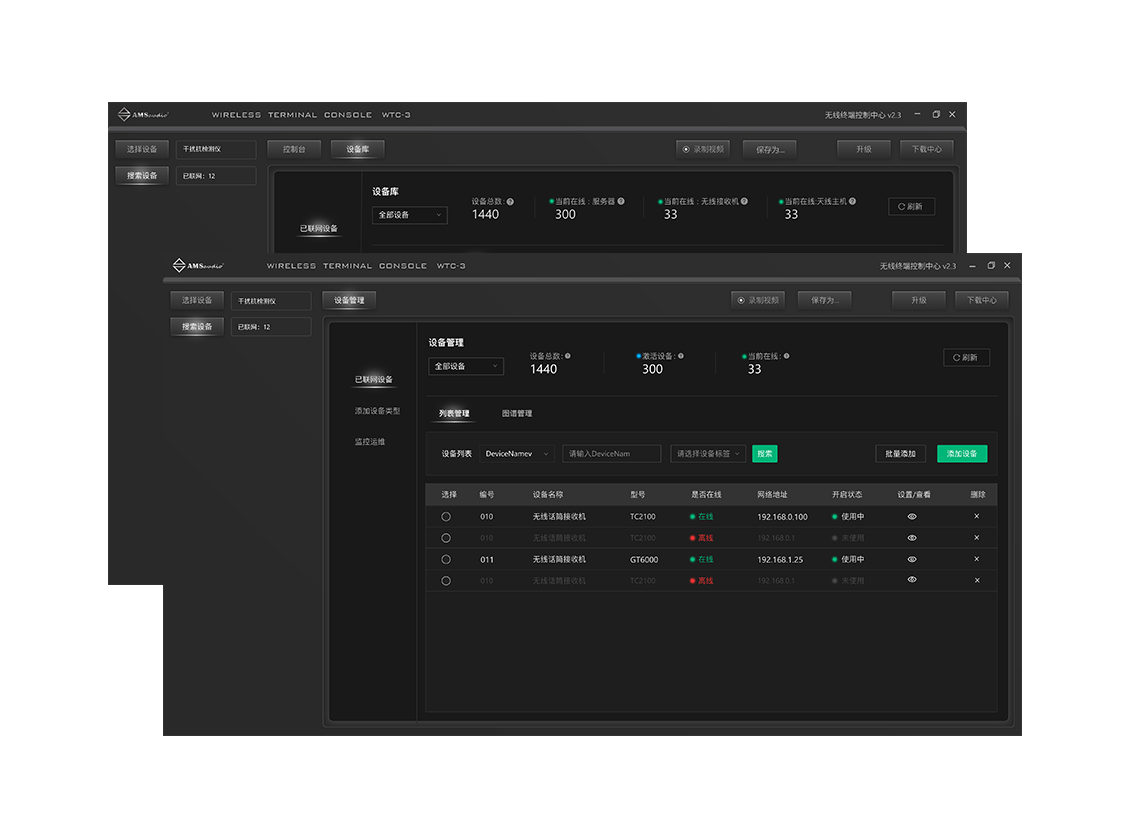Click help icon next to 激活设备
This screenshot has height=828, width=1134.
(x=681, y=356)
